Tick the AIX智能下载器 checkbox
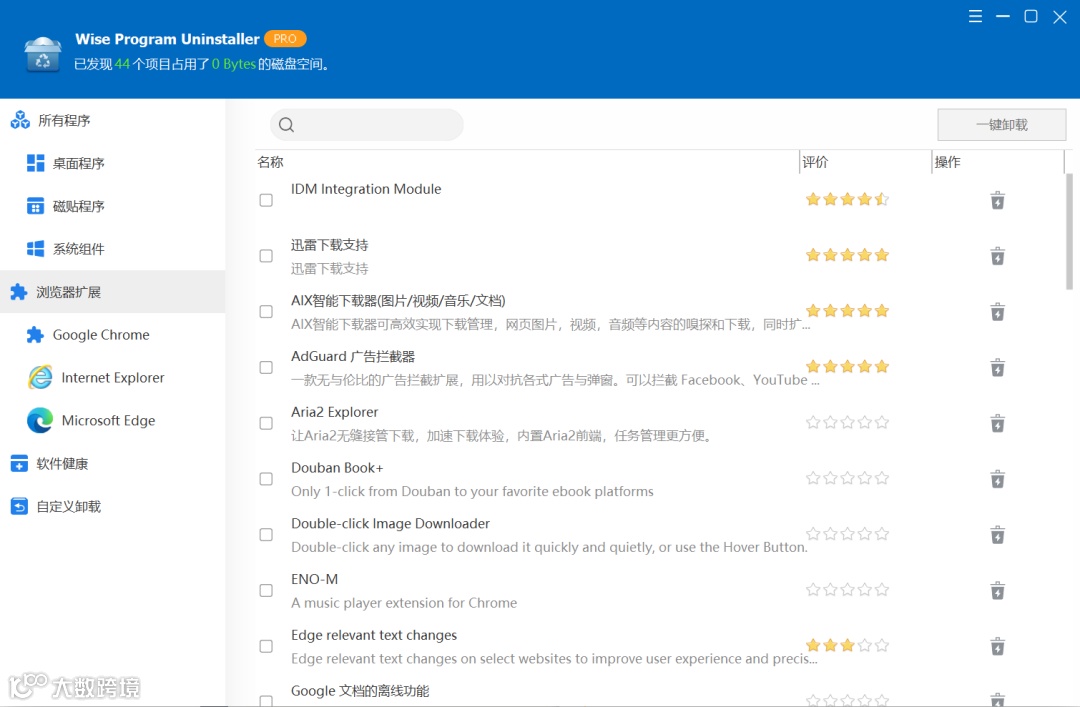The image size is (1080, 707). click(266, 312)
